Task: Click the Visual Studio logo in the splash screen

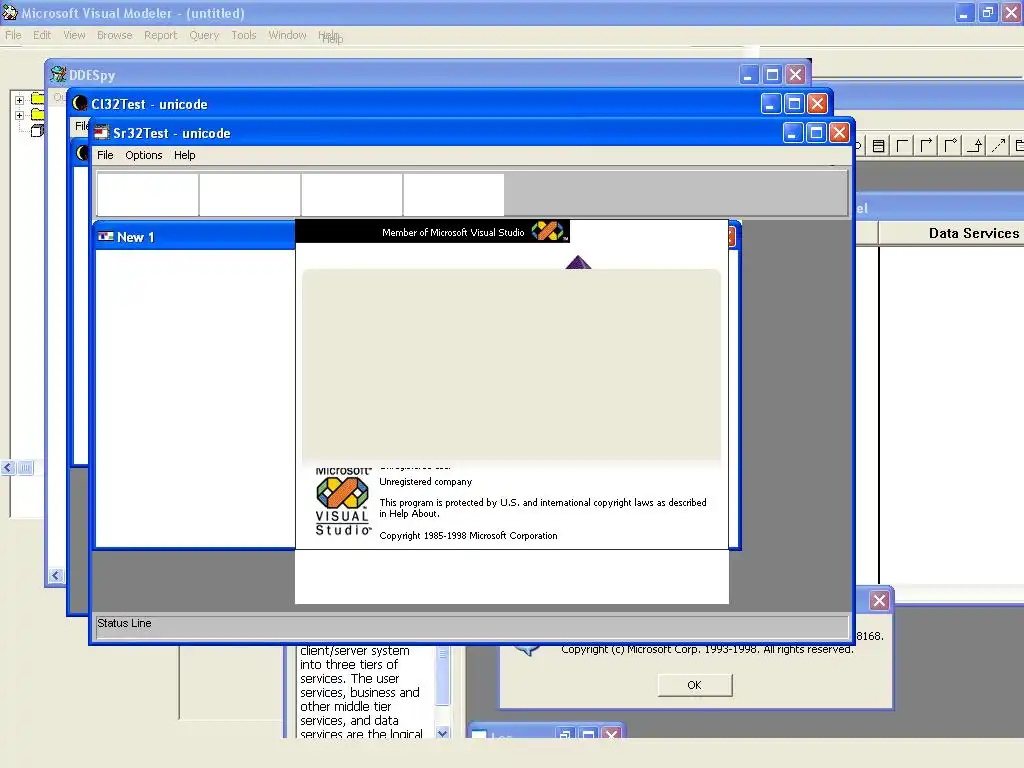Action: click(x=342, y=503)
